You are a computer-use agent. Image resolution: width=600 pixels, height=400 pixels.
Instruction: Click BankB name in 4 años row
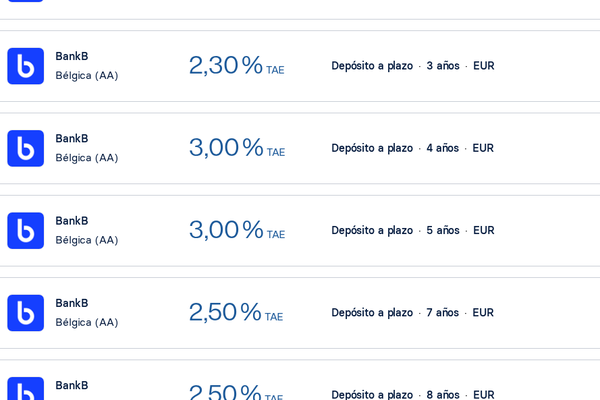coord(72,139)
